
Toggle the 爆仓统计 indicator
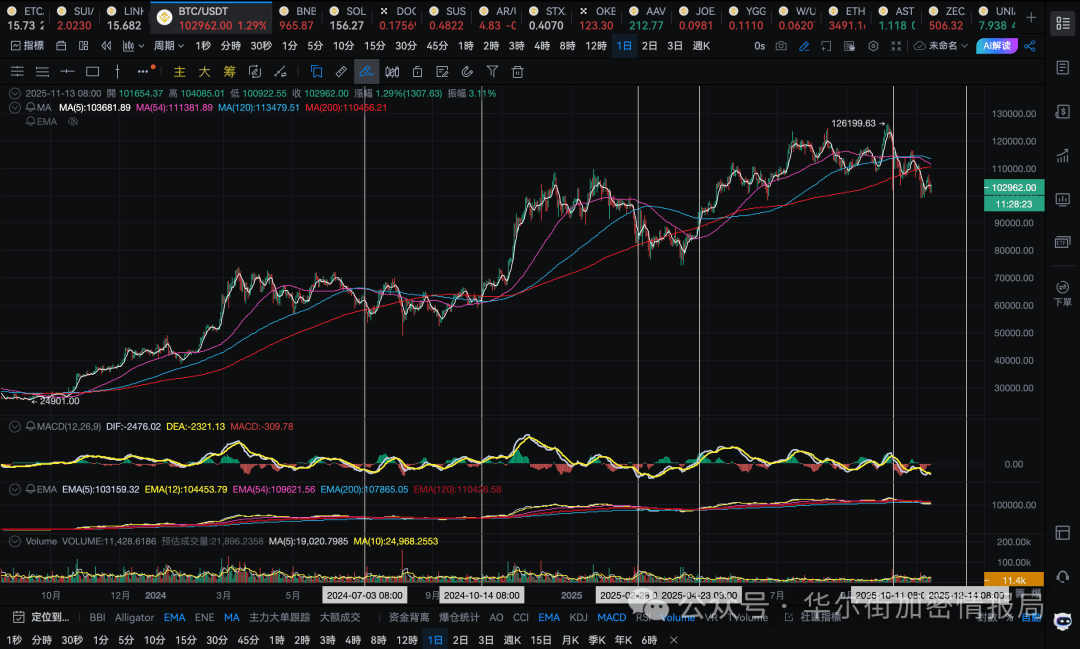click(x=459, y=617)
